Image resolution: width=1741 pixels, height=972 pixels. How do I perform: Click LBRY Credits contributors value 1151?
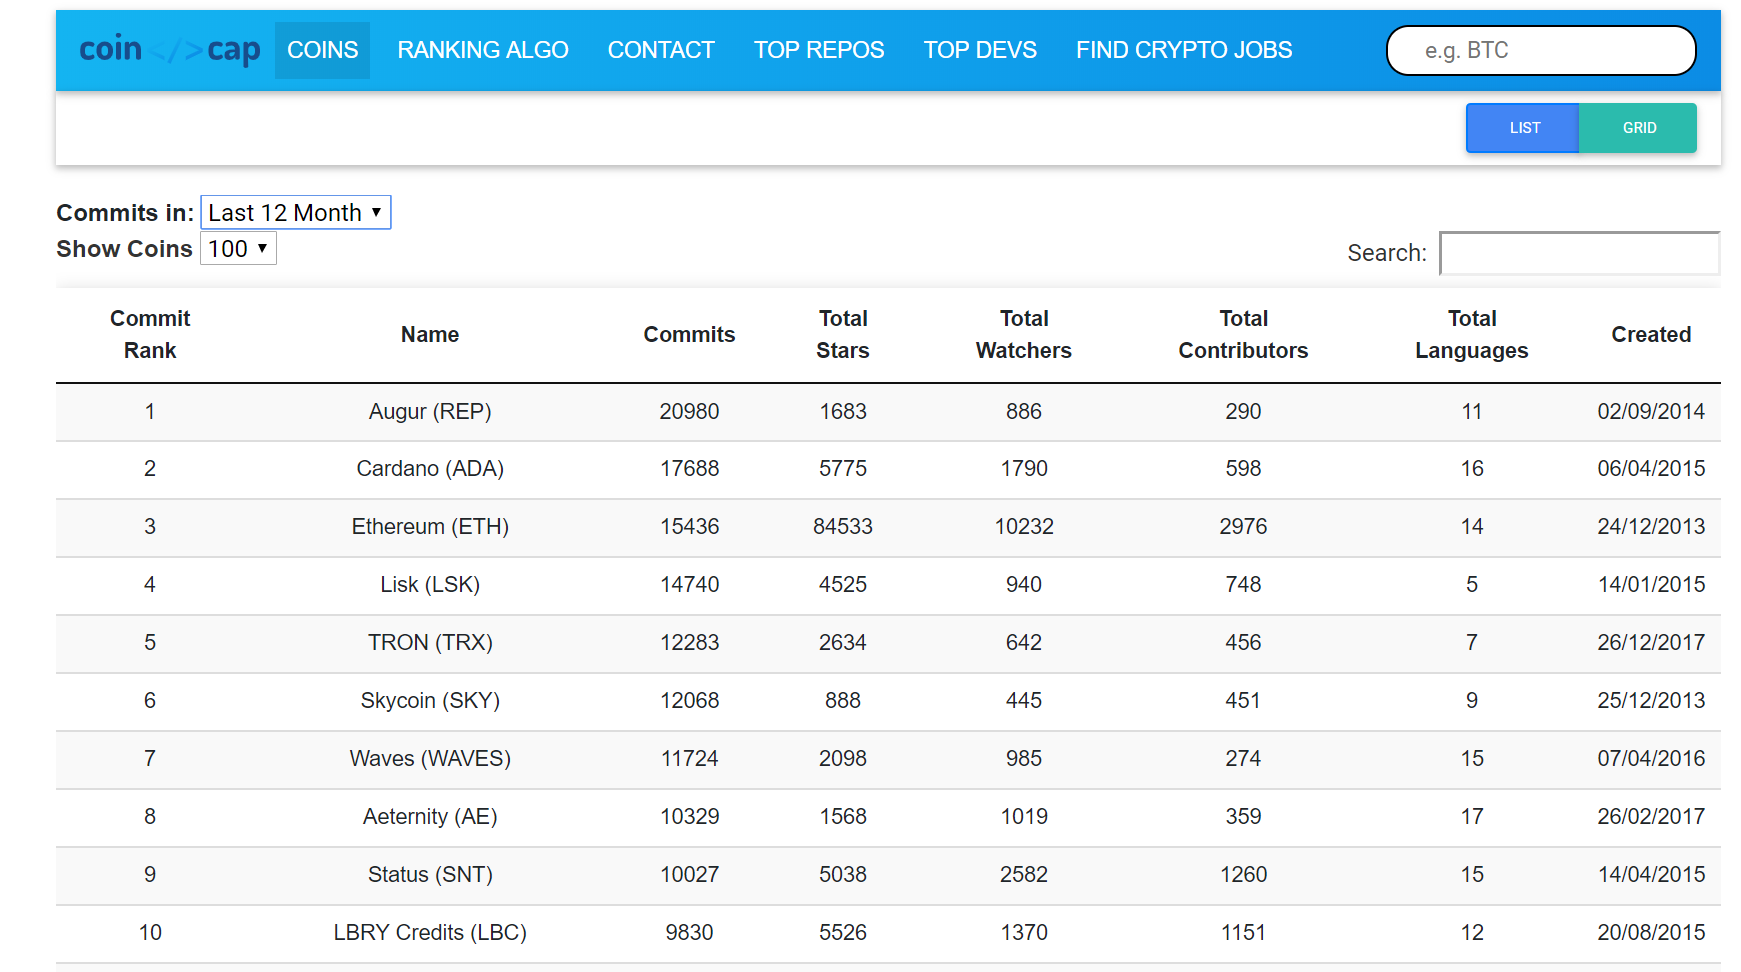point(1243,933)
